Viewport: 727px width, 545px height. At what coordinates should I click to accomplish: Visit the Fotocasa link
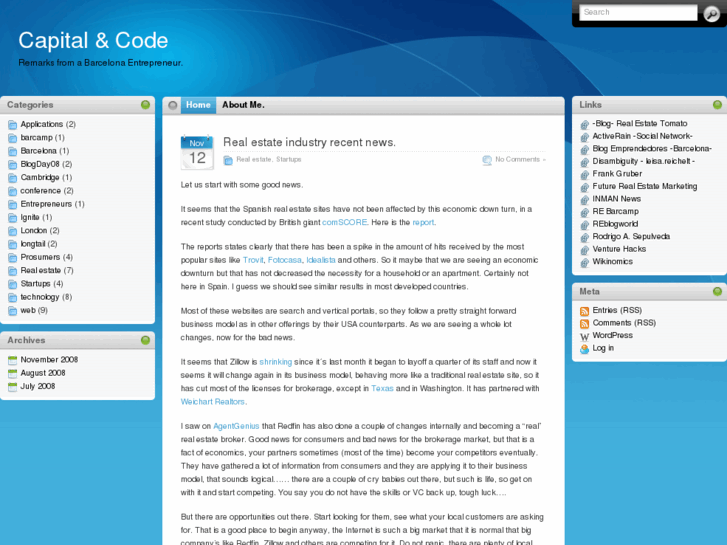(x=285, y=260)
